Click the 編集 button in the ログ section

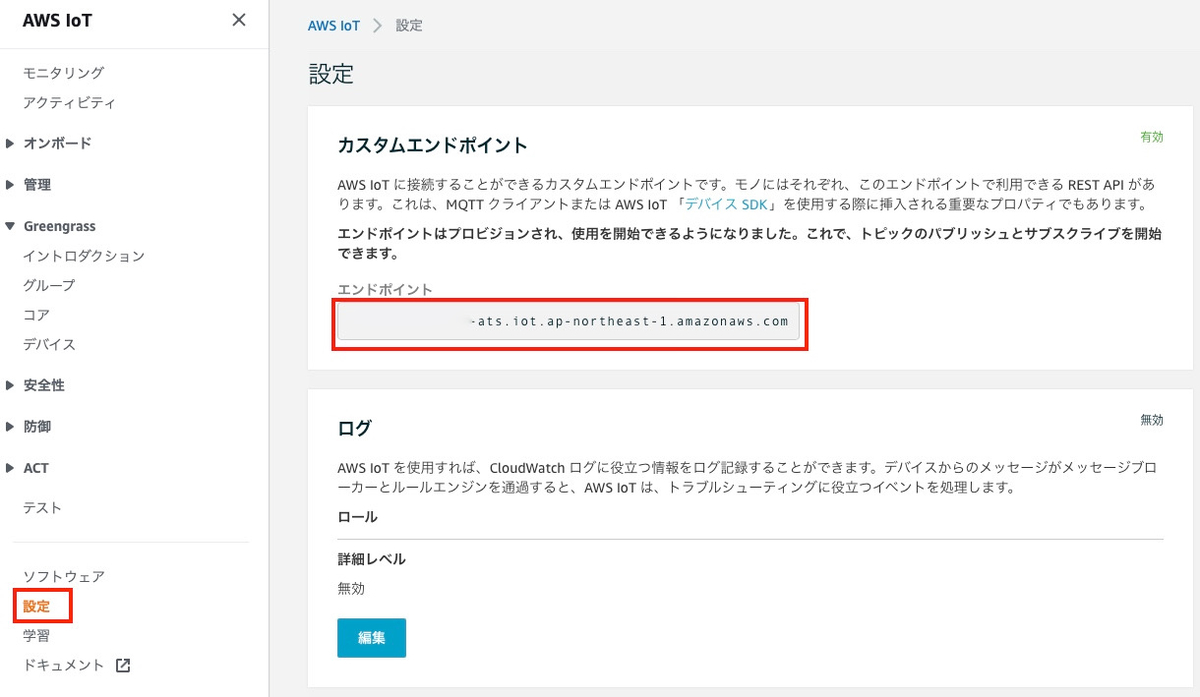point(371,637)
